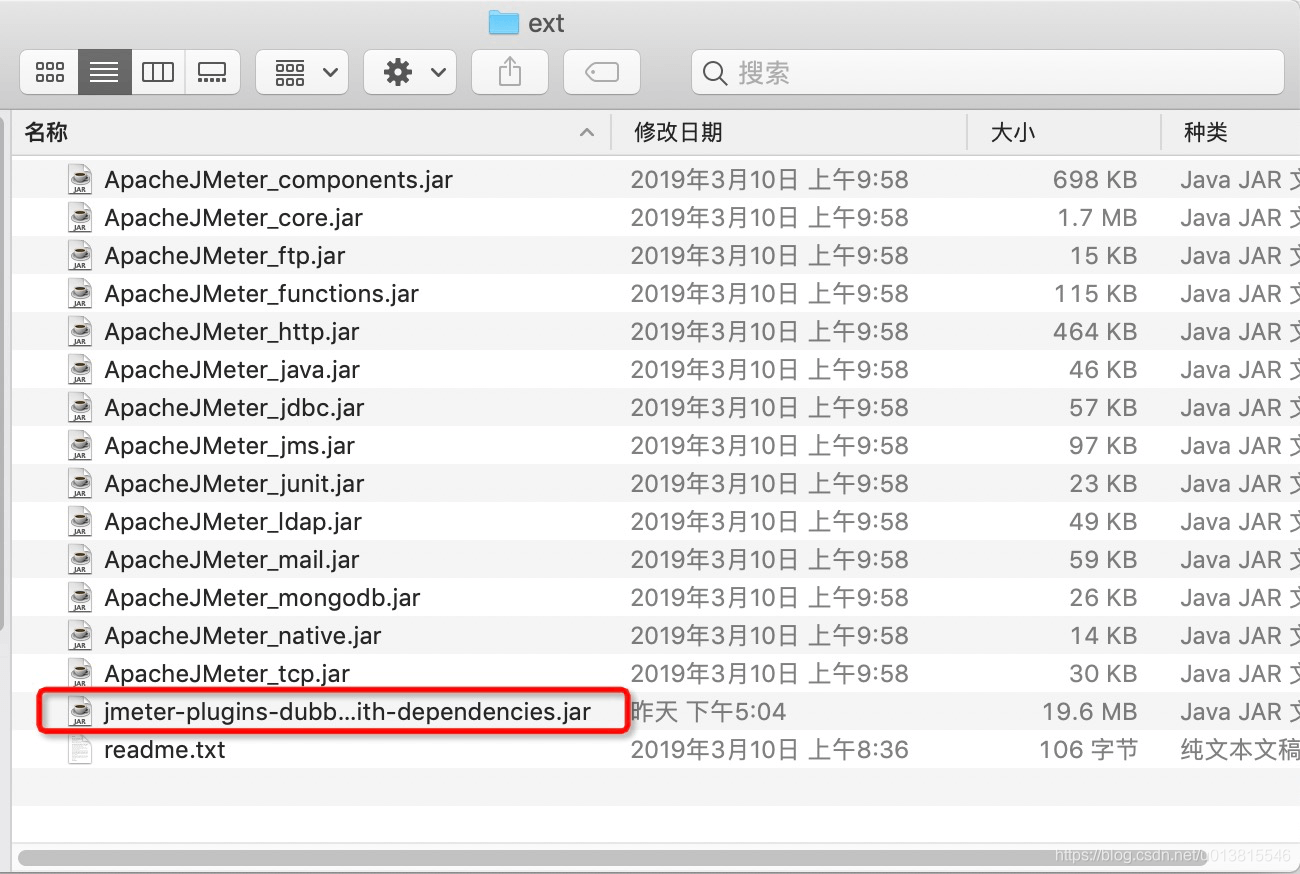This screenshot has width=1300, height=874.
Task: Click the JAR icon of ApacheJMeter_jdbc.jar
Action: click(x=80, y=408)
